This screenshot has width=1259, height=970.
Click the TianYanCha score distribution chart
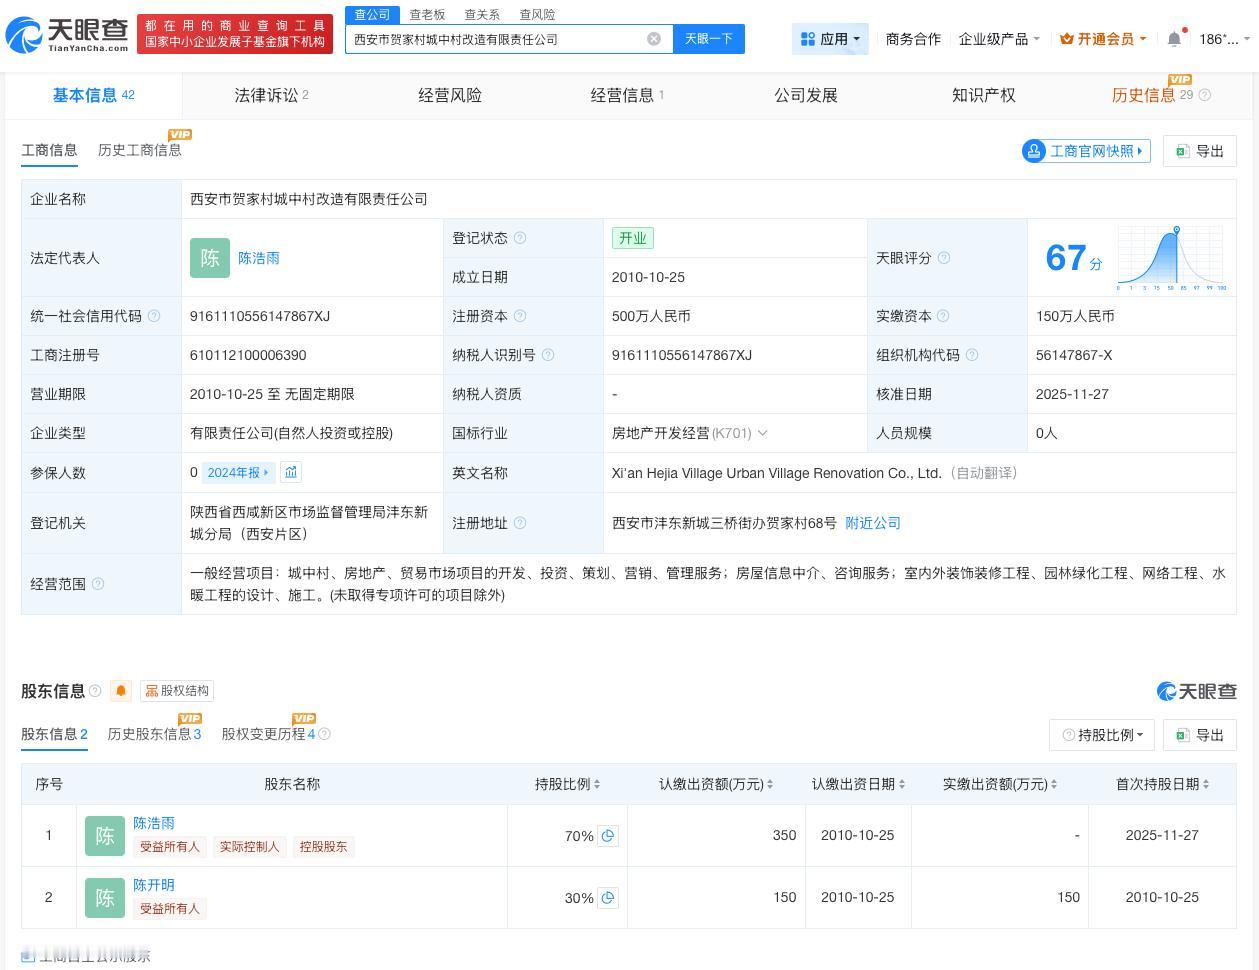tap(1171, 258)
